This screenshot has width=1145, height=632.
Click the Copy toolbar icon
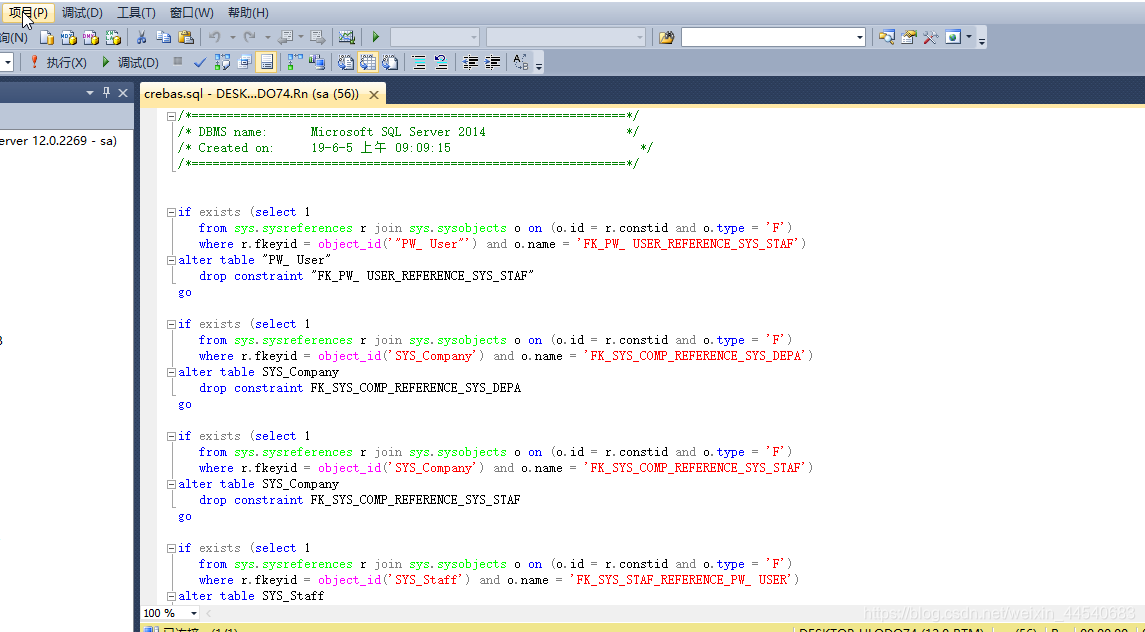[x=164, y=37]
